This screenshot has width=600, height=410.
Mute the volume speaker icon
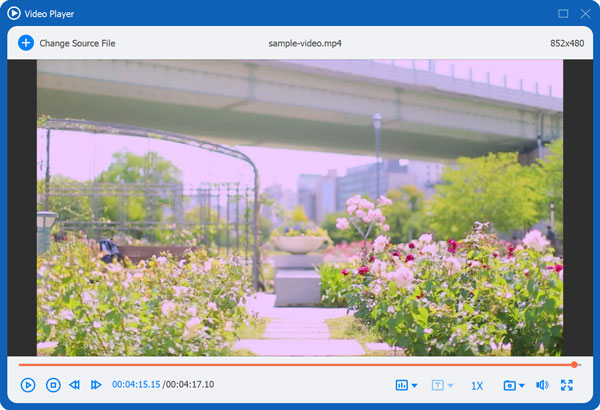click(542, 385)
